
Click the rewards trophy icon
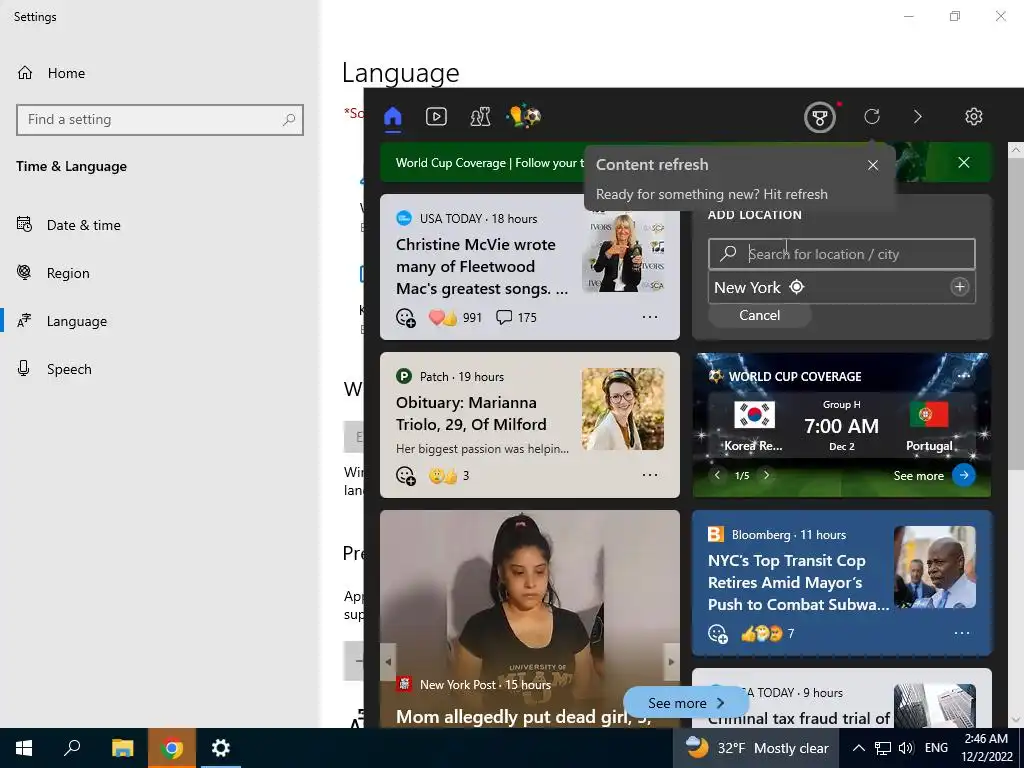point(820,118)
